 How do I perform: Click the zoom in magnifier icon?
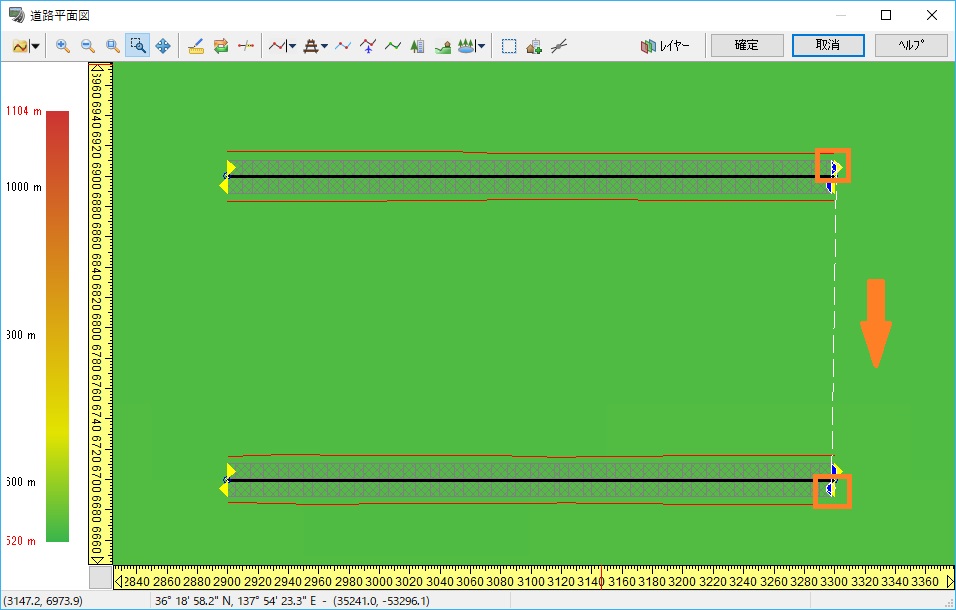63,46
